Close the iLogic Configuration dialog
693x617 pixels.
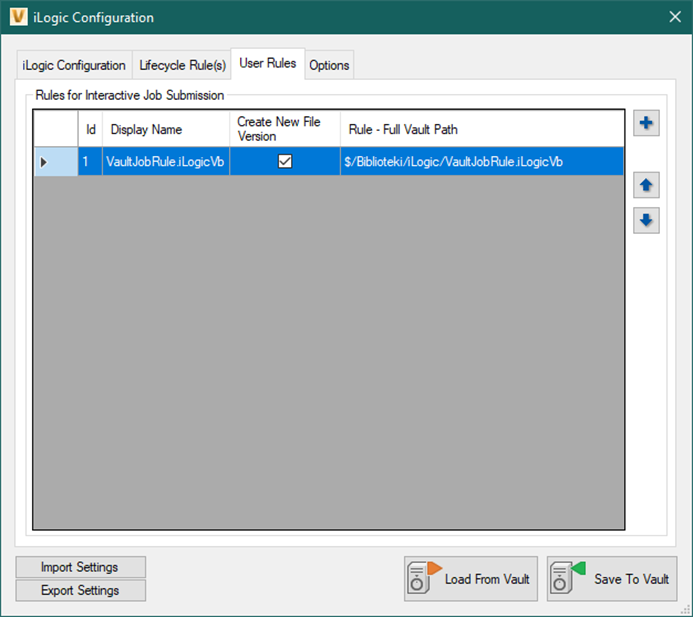674,17
